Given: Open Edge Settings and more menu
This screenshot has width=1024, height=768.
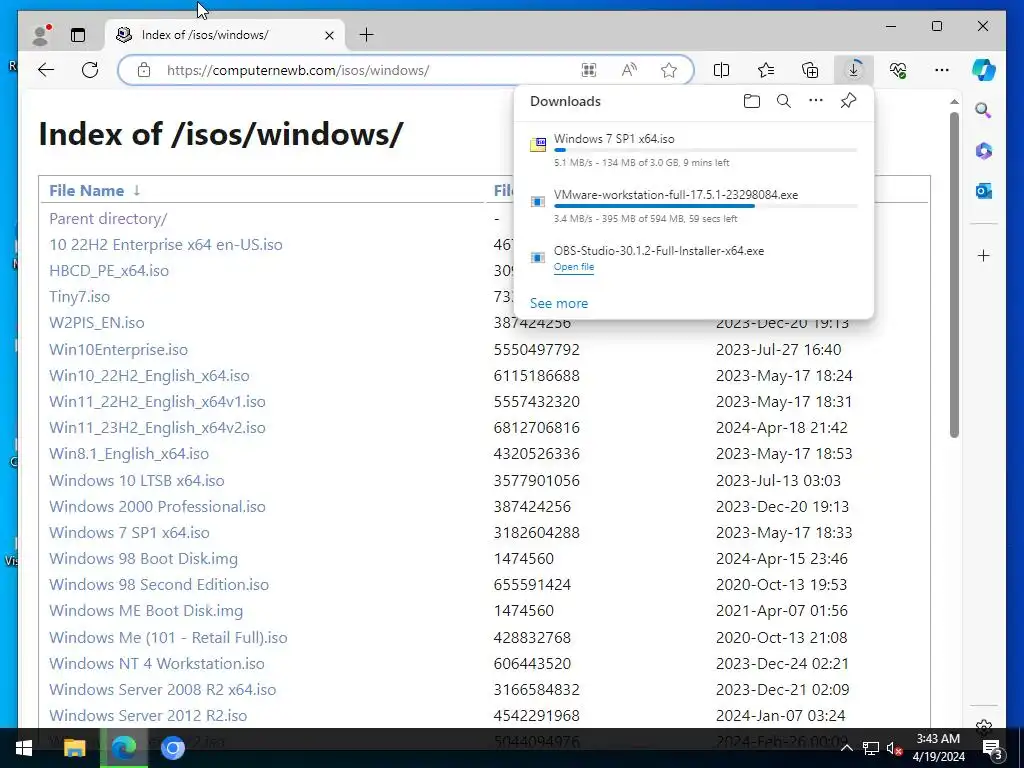Looking at the screenshot, I should pyautogui.click(x=941, y=70).
